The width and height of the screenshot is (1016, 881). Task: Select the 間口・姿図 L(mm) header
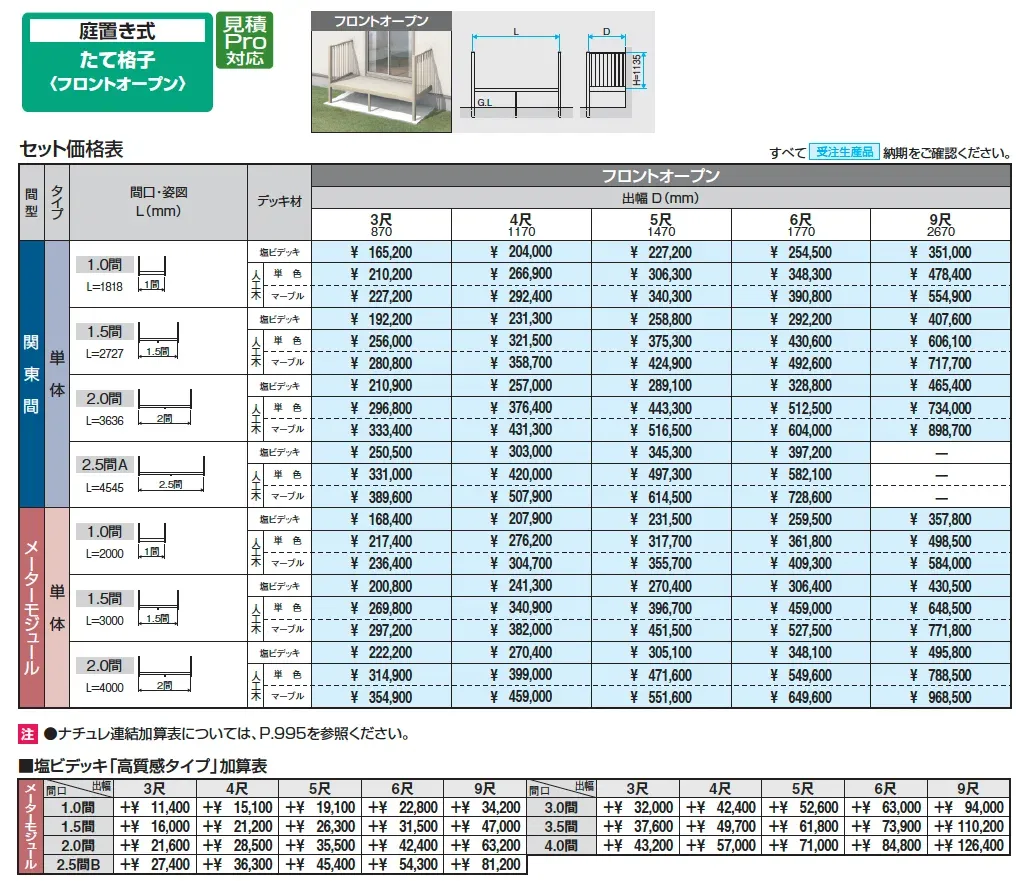coord(158,201)
